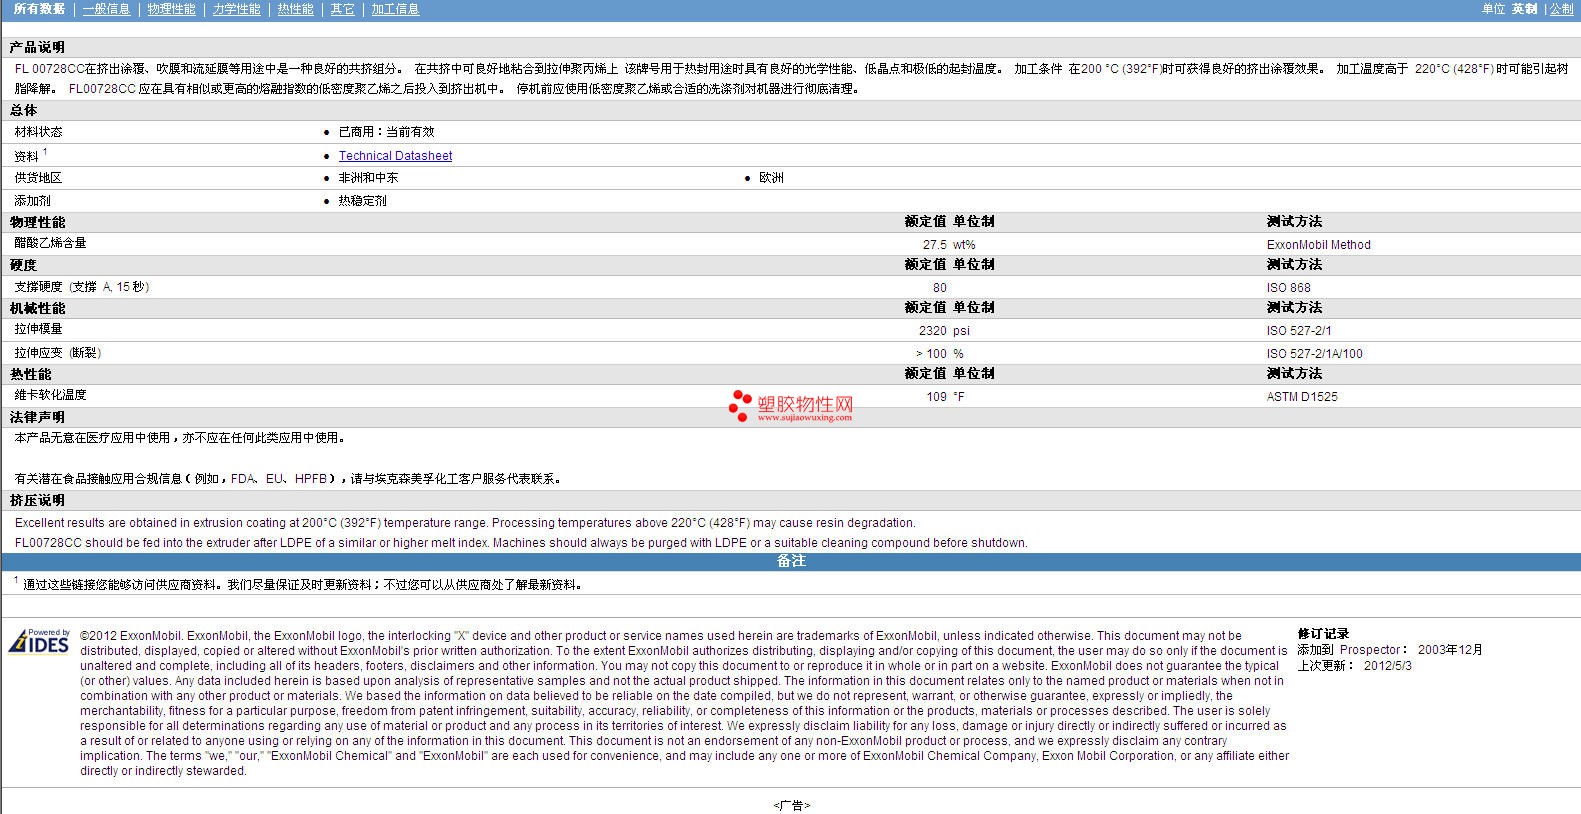Open the 热性能 tab in top navigation
This screenshot has width=1581, height=814.
(x=295, y=9)
